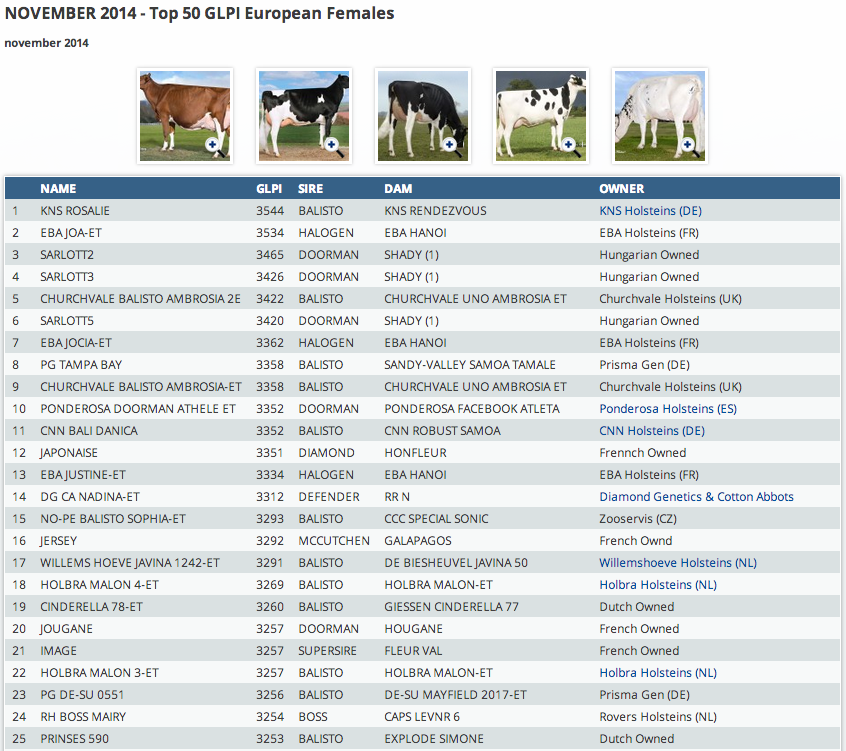Click the CNN Holsteins (DE) link
The image size is (846, 751).
(652, 431)
